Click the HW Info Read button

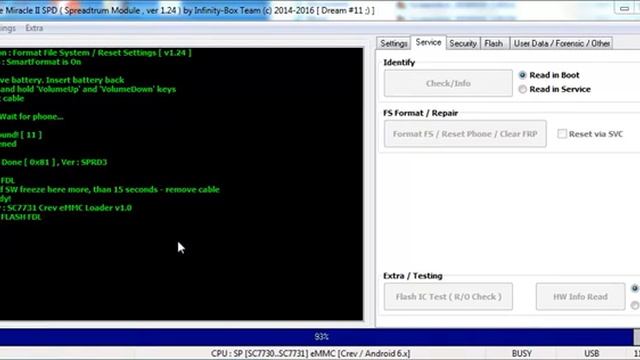(580, 297)
